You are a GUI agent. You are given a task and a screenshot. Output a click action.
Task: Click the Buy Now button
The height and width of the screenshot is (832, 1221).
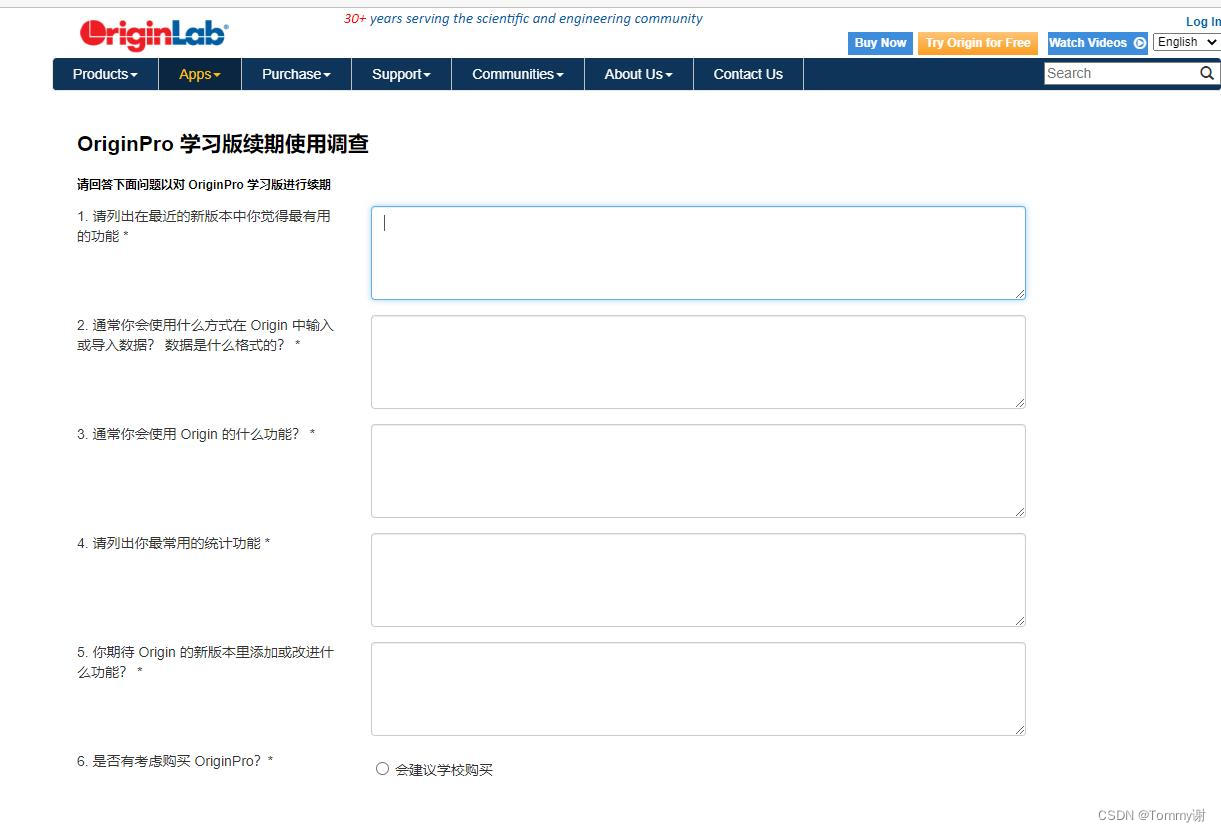click(880, 43)
